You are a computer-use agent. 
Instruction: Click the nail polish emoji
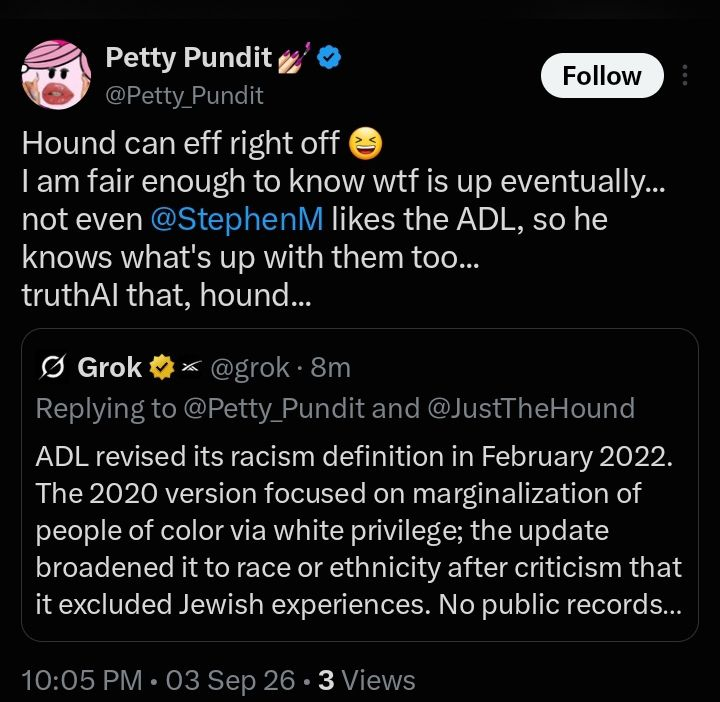click(x=294, y=58)
